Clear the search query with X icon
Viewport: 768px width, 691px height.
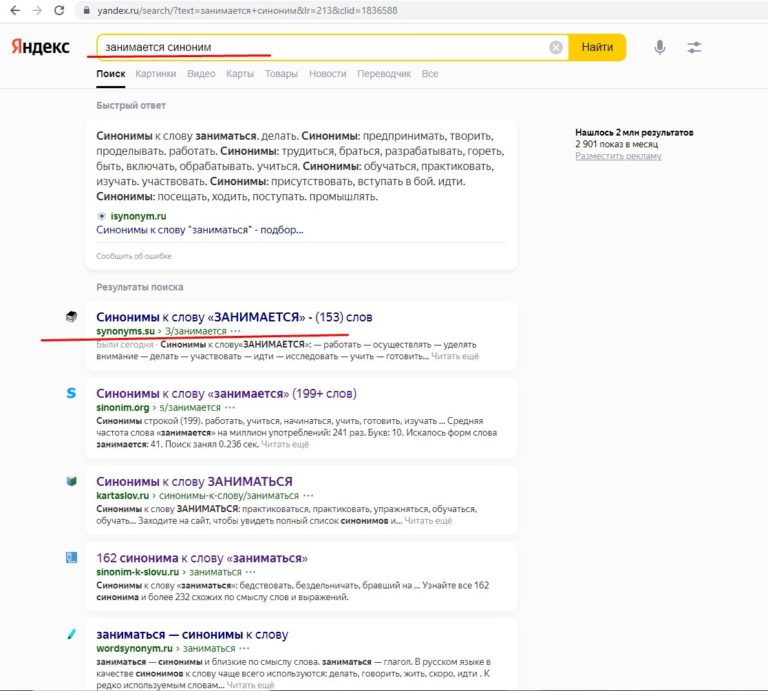click(555, 48)
